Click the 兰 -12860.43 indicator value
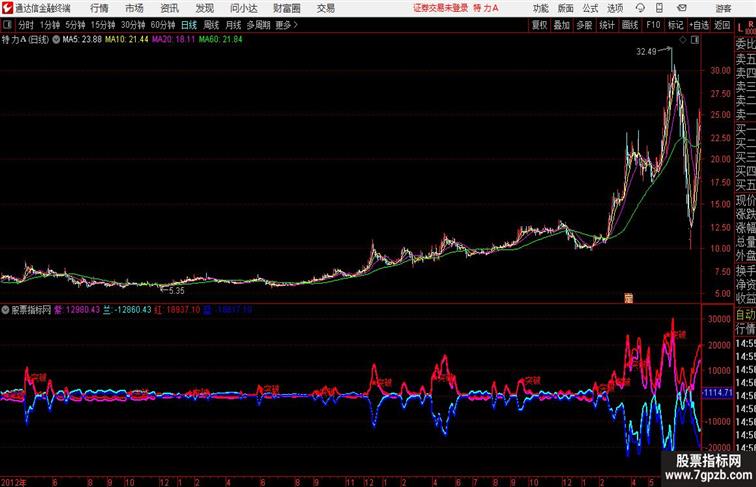 (127, 310)
